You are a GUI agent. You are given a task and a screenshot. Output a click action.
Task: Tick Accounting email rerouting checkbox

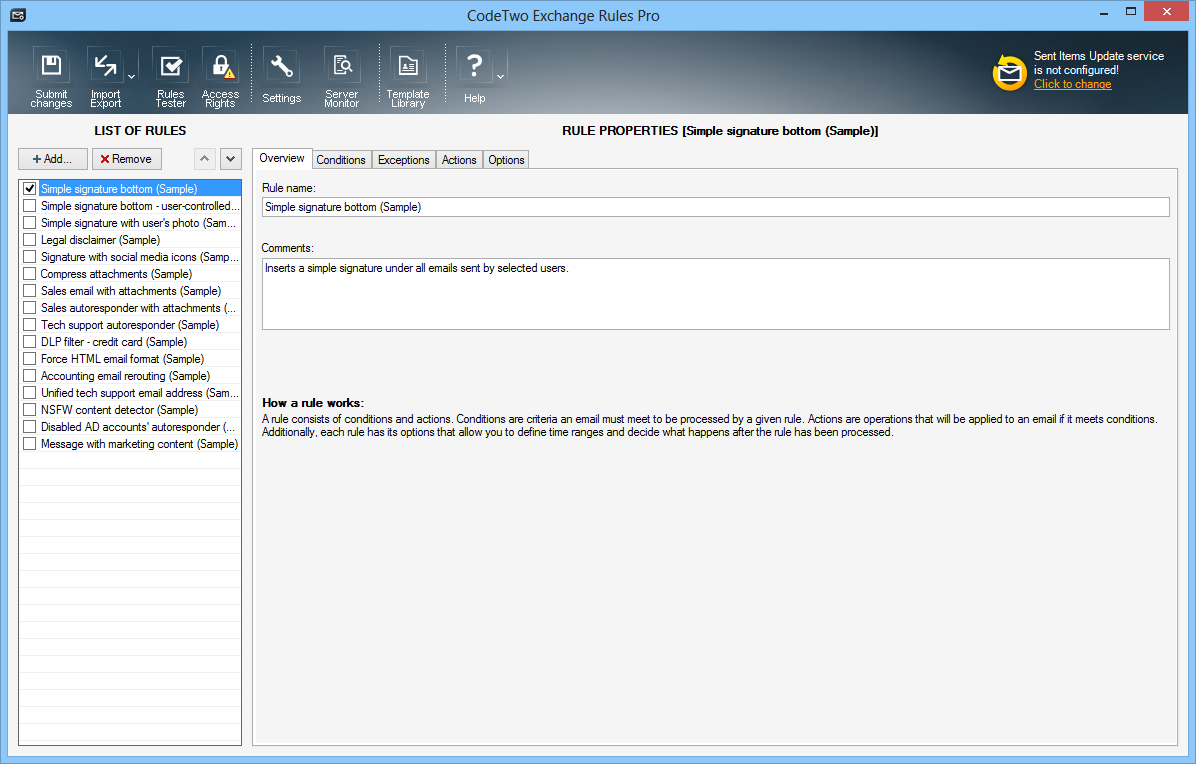tap(30, 376)
